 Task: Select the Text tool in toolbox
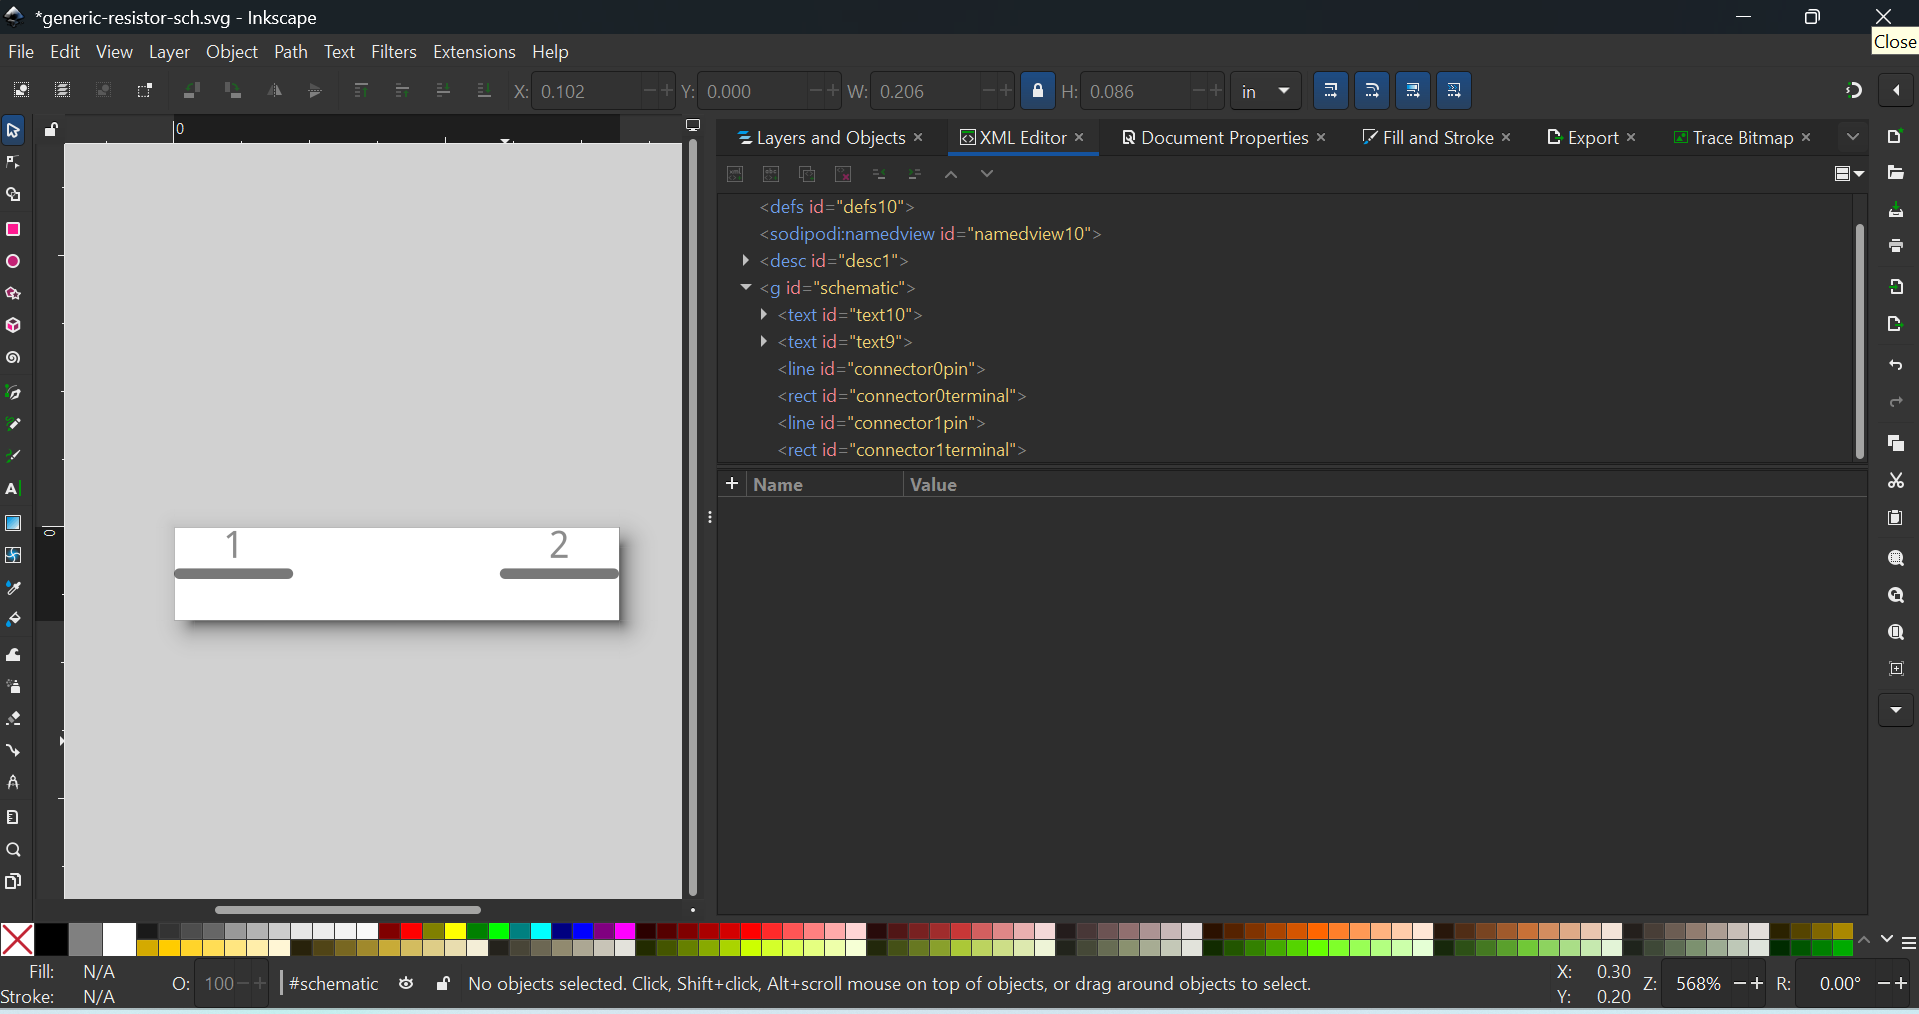point(13,489)
